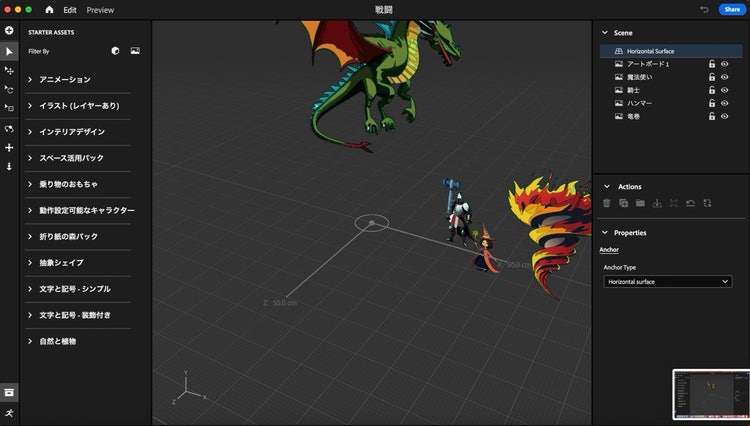Viewport: 750px width, 426px height.
Task: Click the surface icon beside Horizontal Surface
Action: click(618, 51)
